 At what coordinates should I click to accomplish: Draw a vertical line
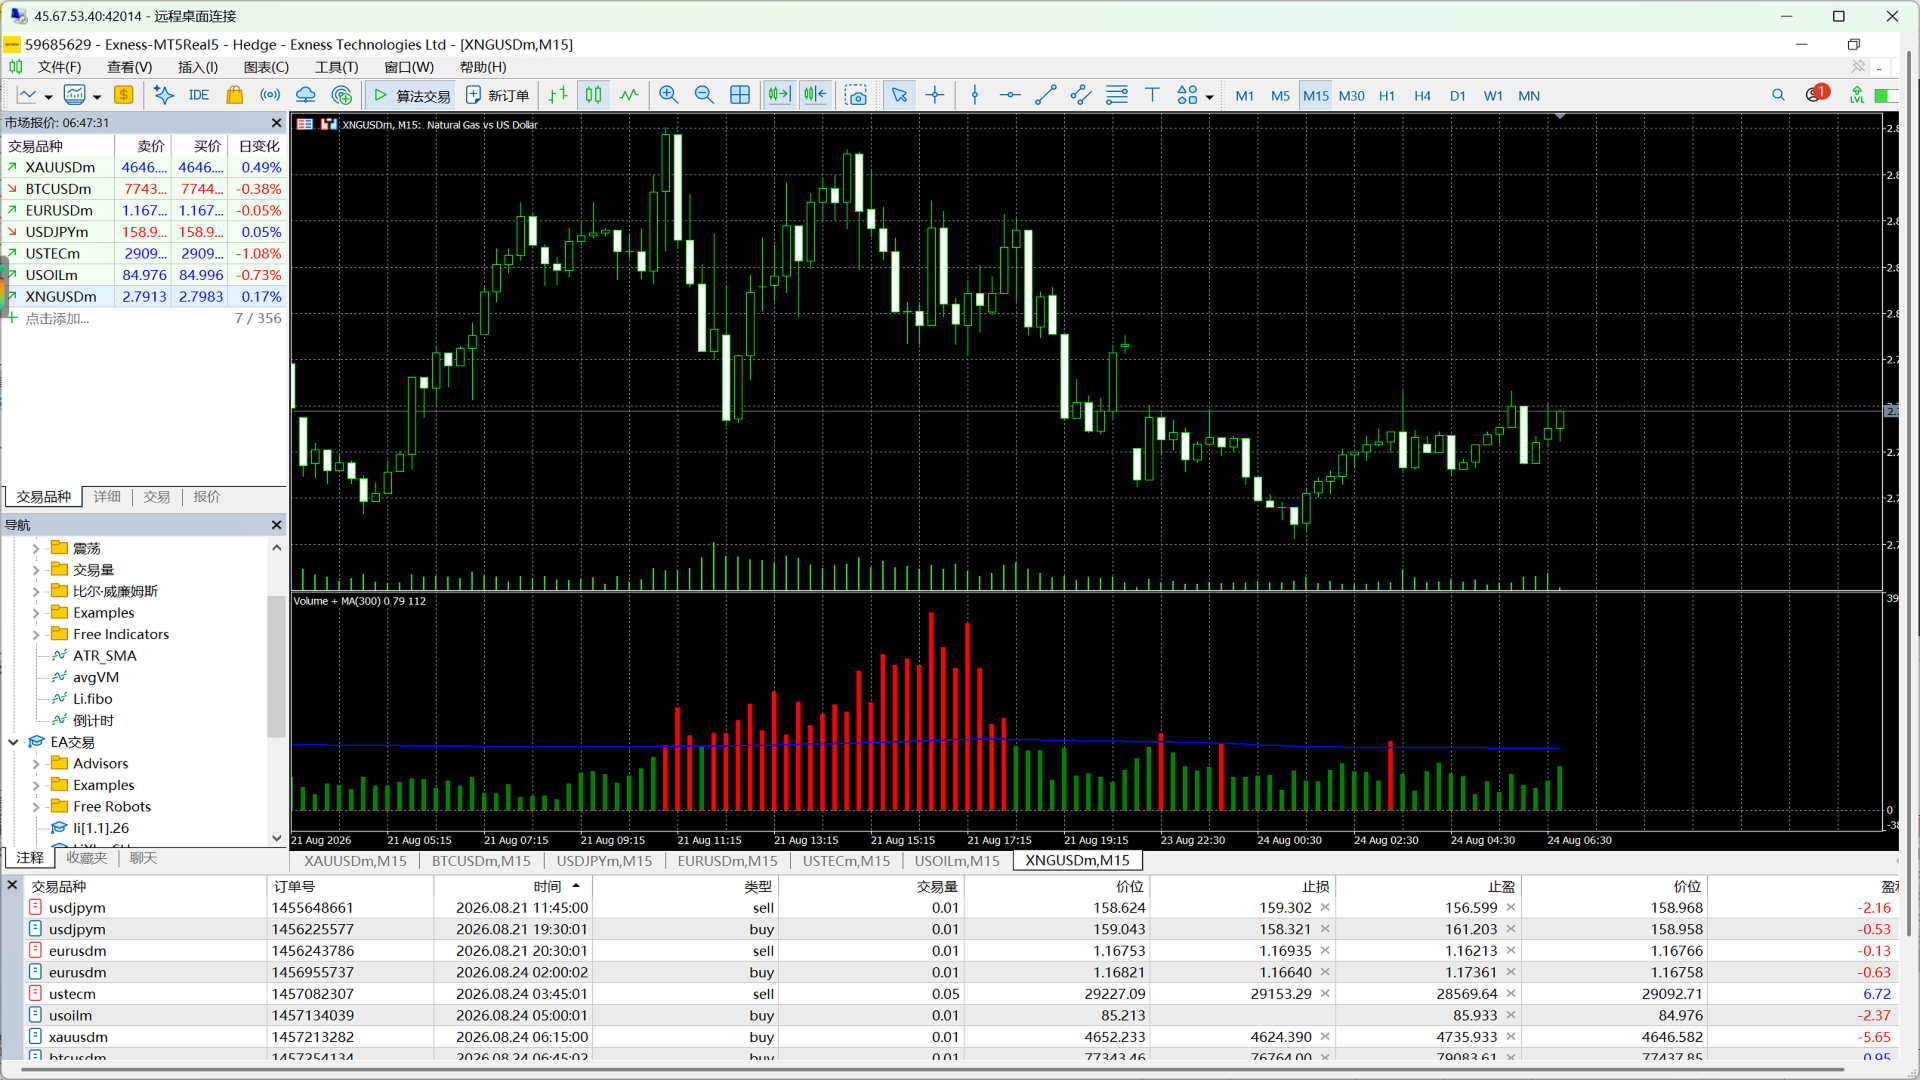point(975,96)
